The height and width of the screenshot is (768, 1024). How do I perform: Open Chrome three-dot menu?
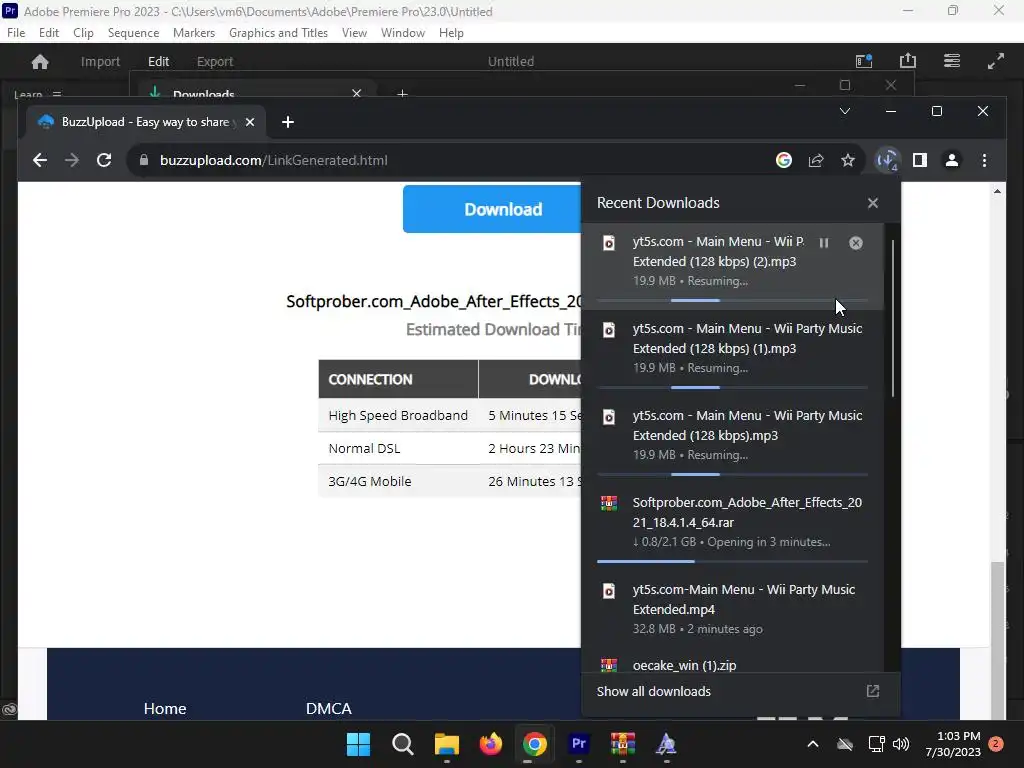(x=984, y=160)
